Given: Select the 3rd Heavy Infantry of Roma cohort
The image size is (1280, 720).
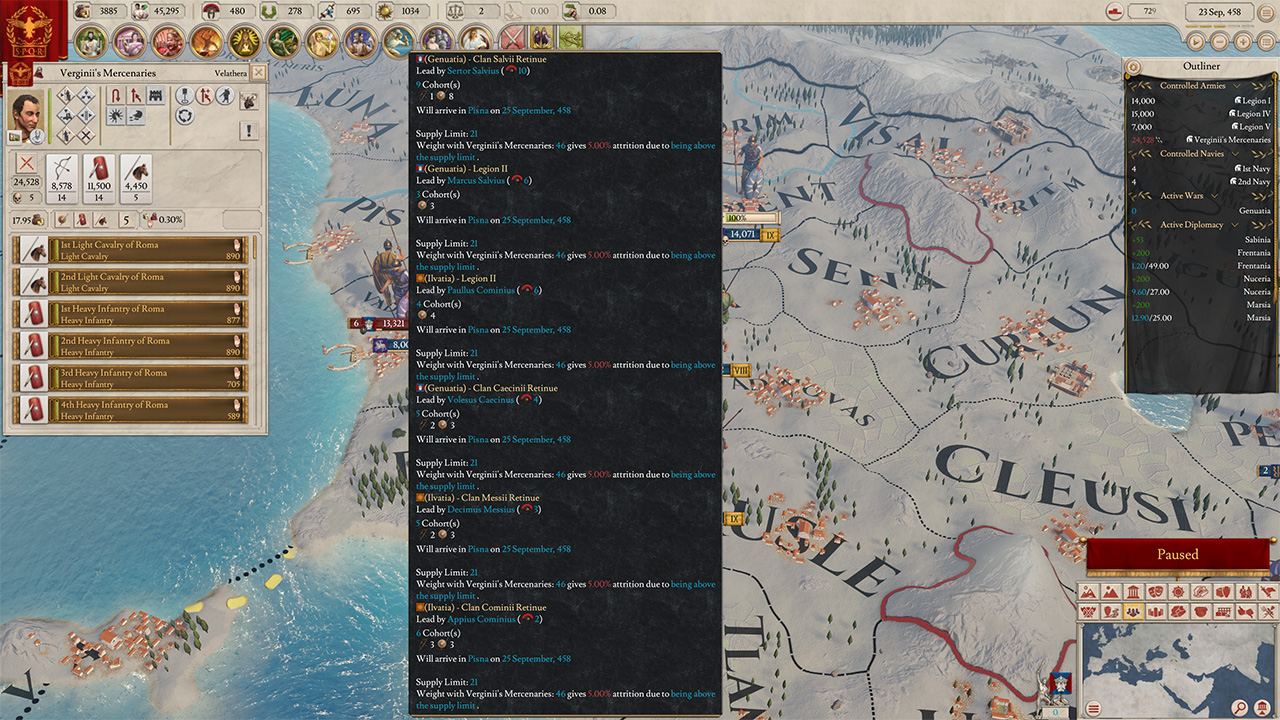Looking at the screenshot, I should pos(132,378).
